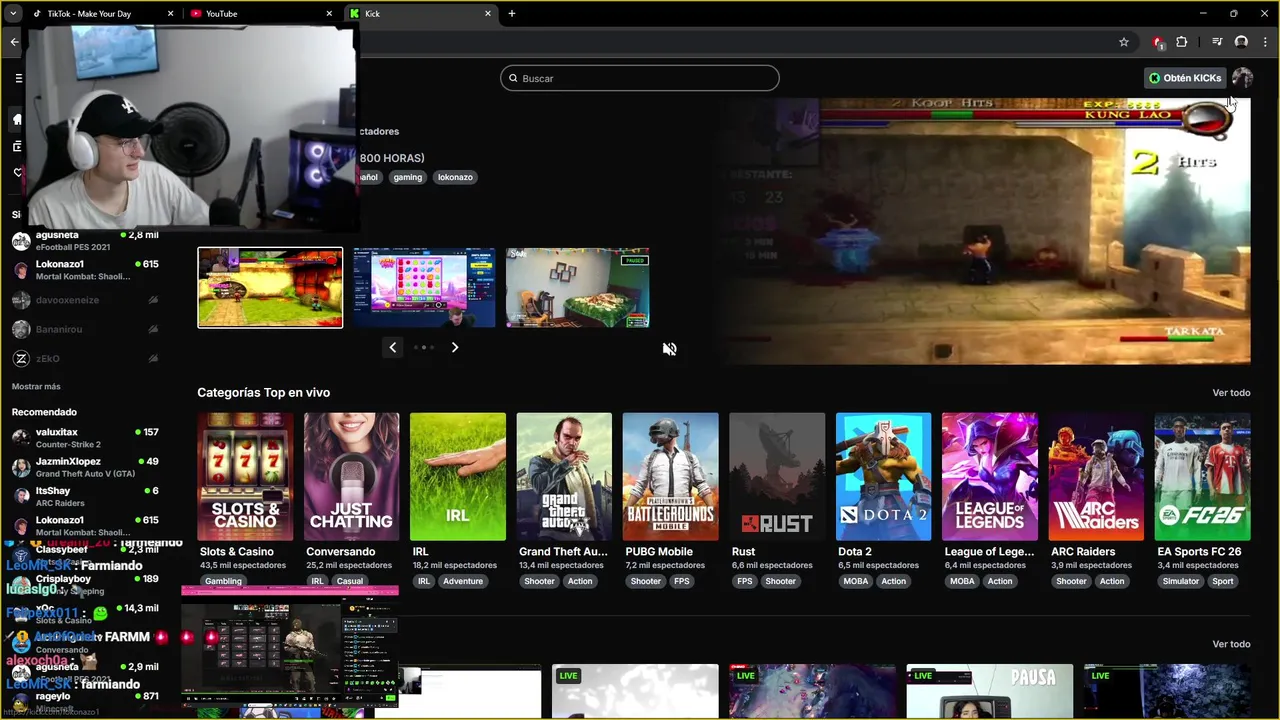This screenshot has width=1280, height=720.
Task: Open recommended channel valuxitax
Action: coord(85,438)
